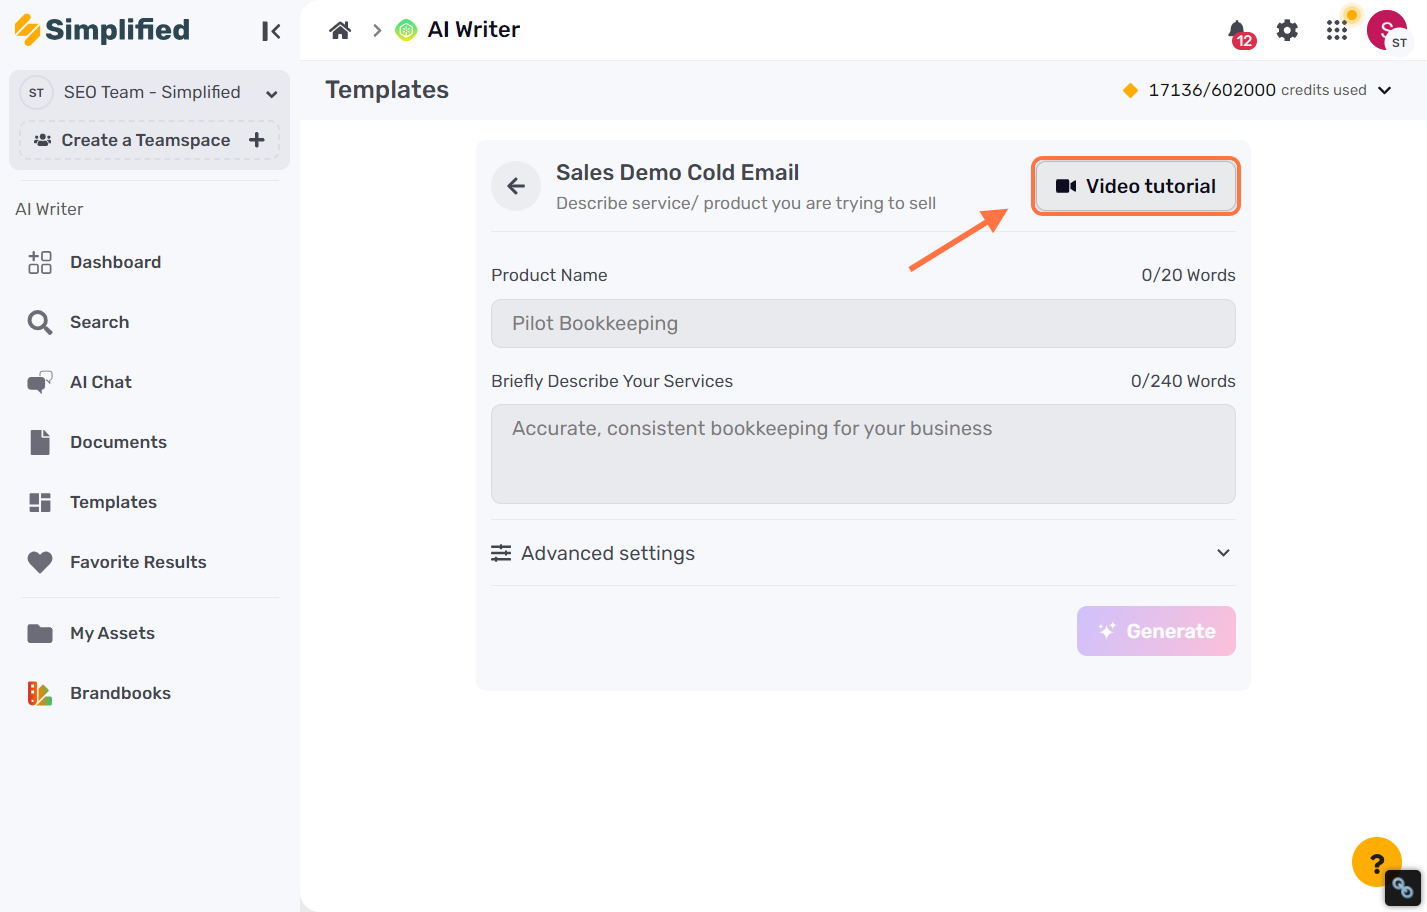1427x912 pixels.
Task: Click the Briefly Describe Your Services text area
Action: point(863,454)
